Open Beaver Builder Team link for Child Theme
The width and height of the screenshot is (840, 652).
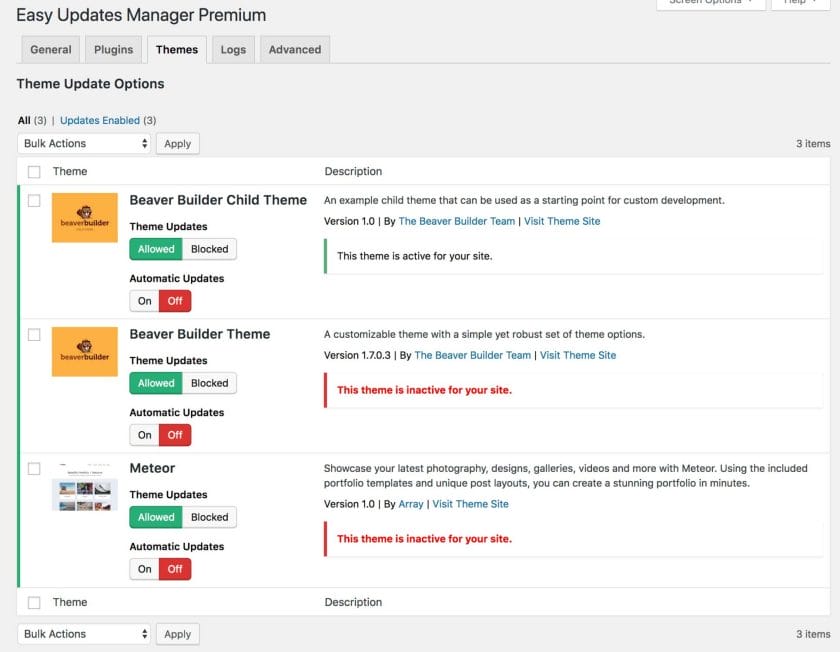click(x=456, y=221)
